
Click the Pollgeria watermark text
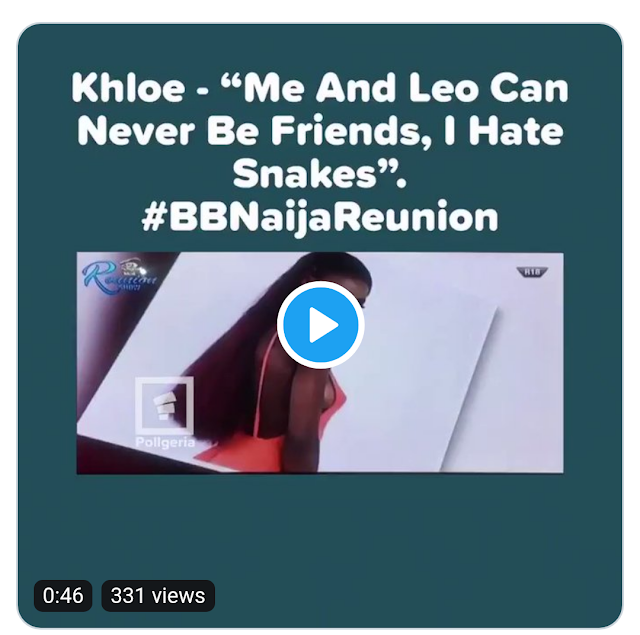[x=165, y=442]
